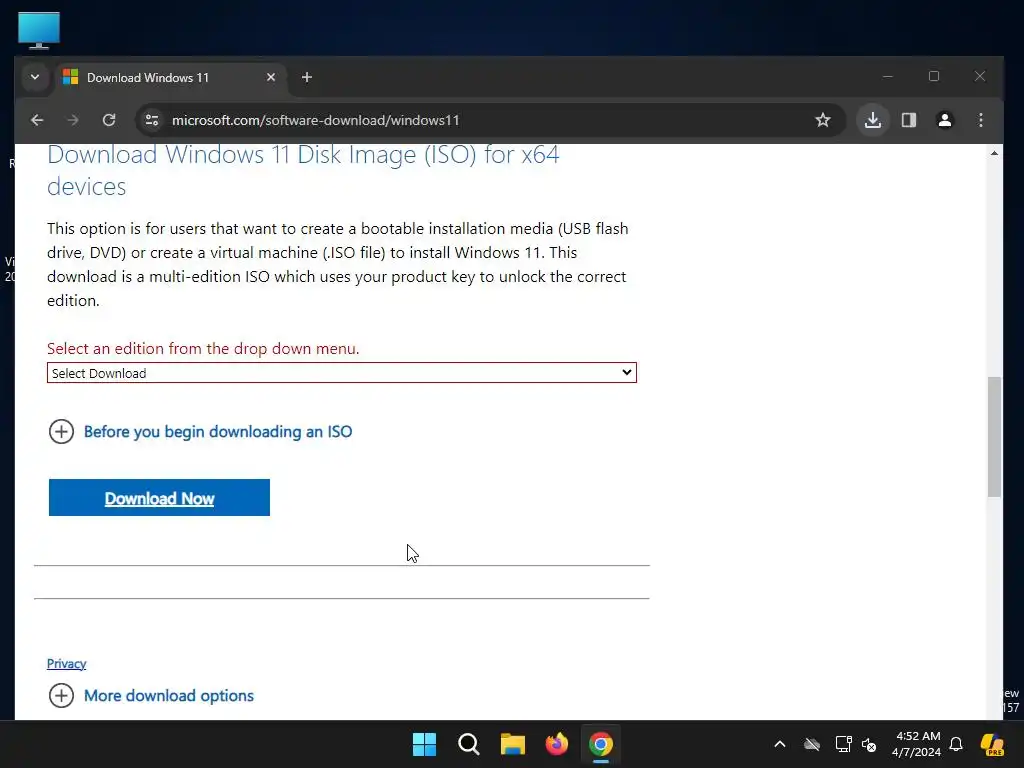Viewport: 1024px width, 768px height.
Task: Launch Firefox from taskbar
Action: click(x=556, y=744)
